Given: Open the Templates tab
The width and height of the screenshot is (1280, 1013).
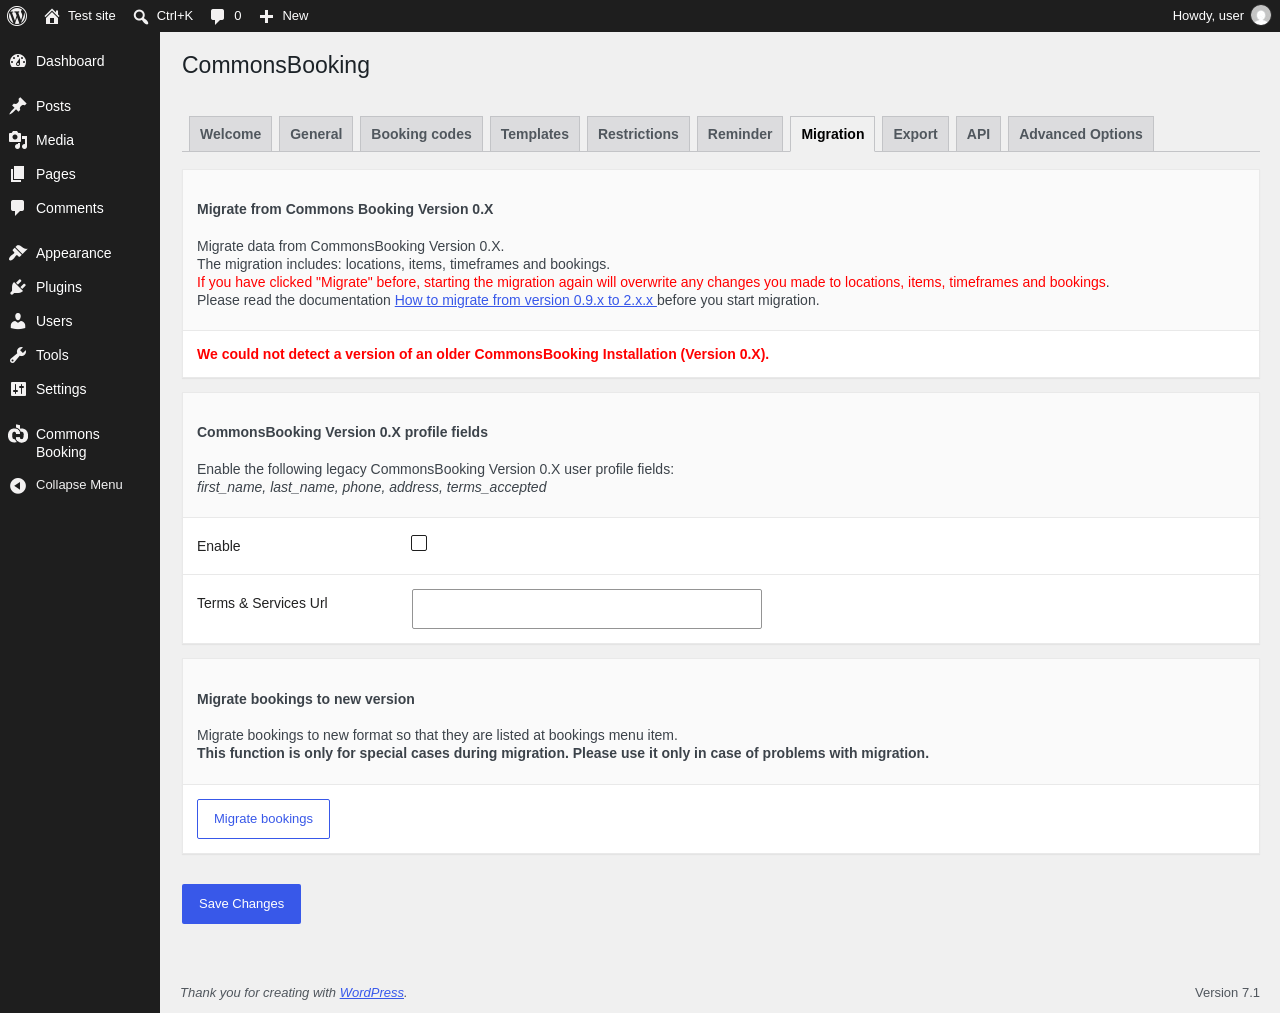Looking at the screenshot, I should 535,134.
